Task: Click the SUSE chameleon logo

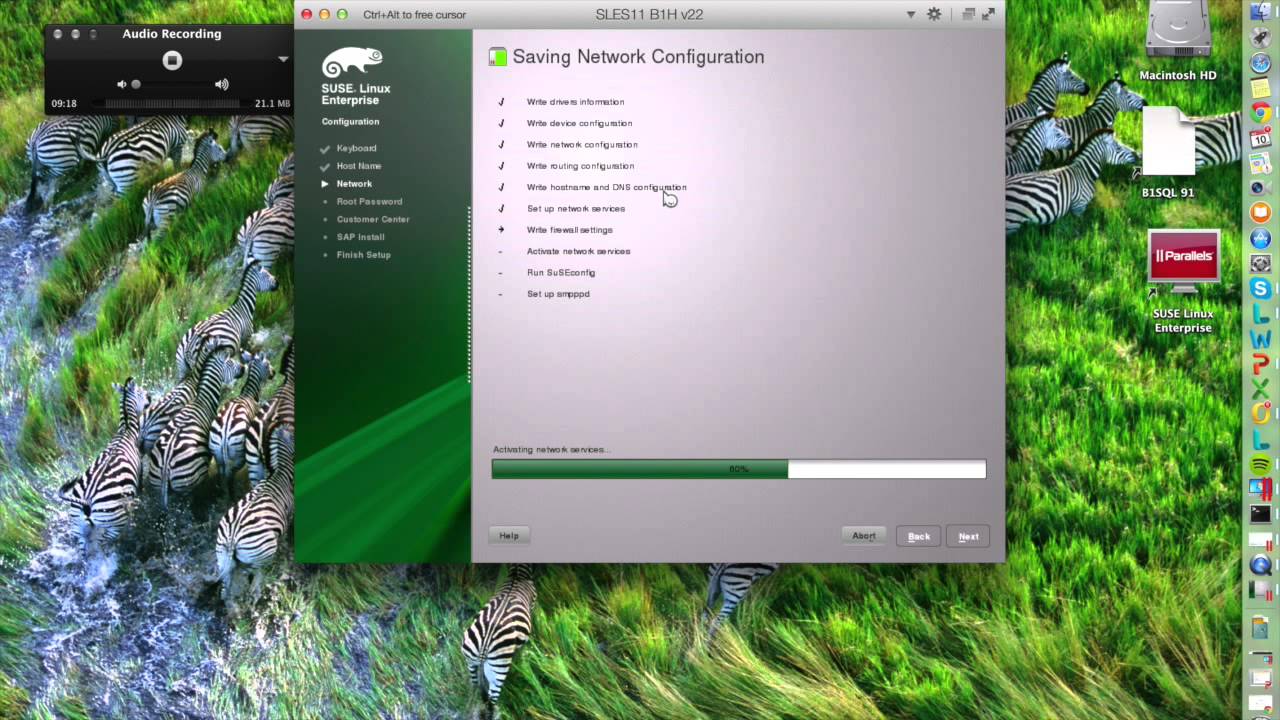Action: point(352,62)
